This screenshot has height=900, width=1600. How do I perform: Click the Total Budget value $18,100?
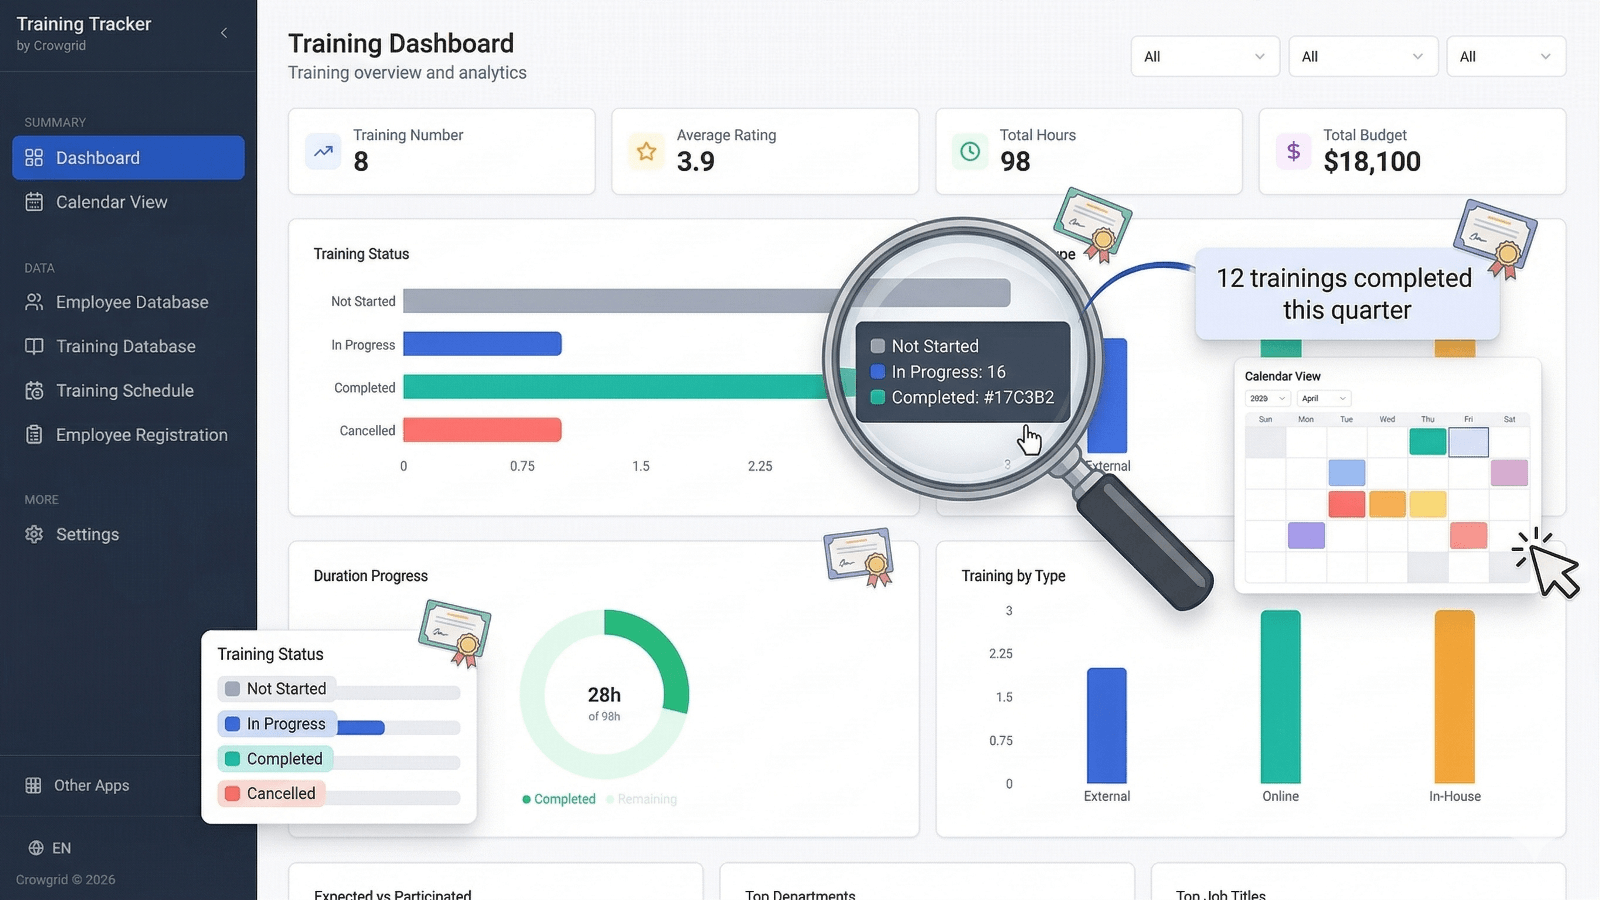1372,162
